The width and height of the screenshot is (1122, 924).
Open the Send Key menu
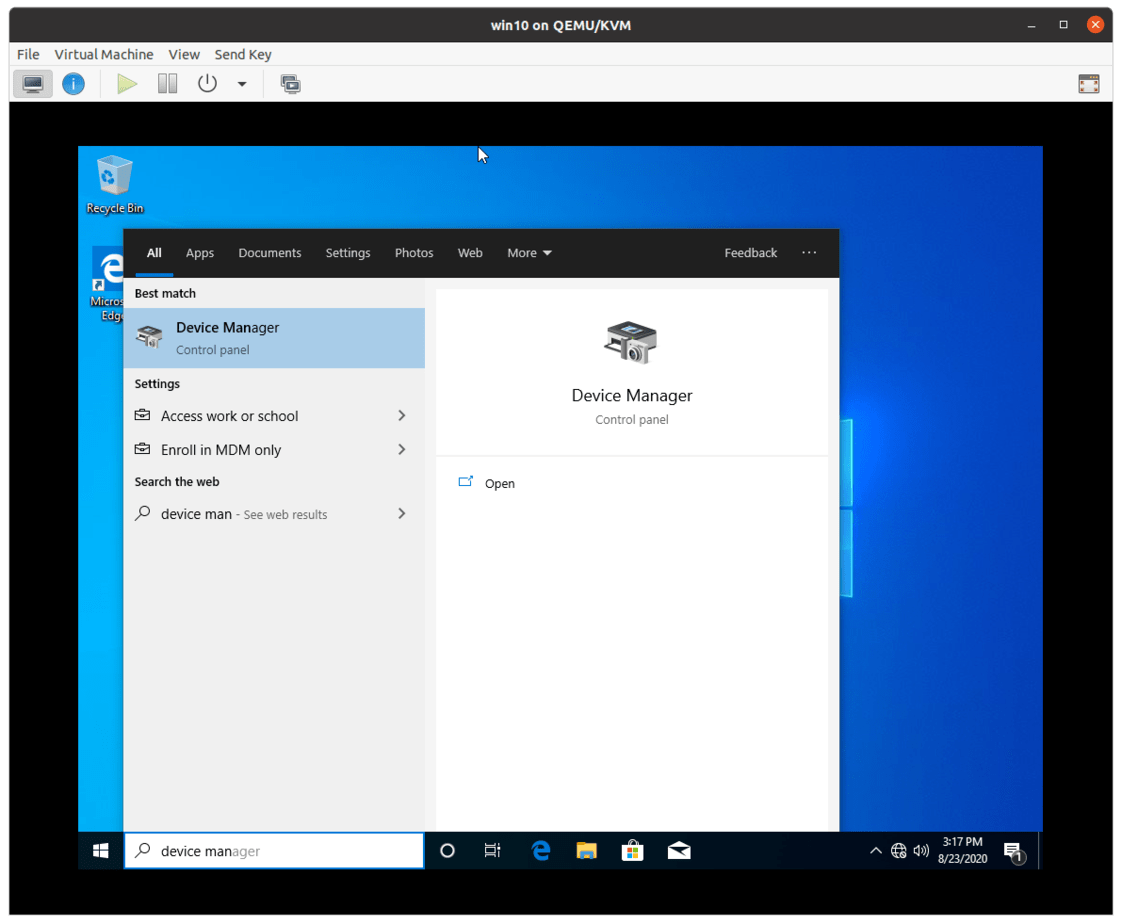243,54
